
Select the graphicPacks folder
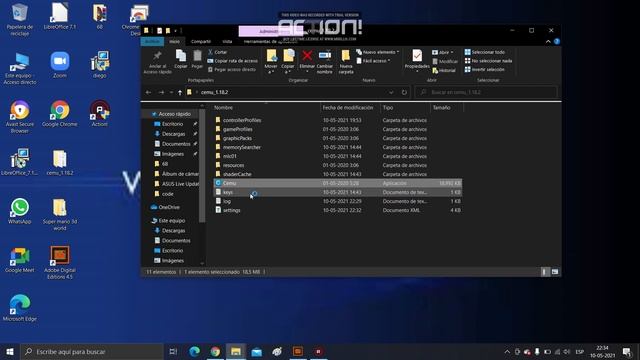(x=237, y=138)
